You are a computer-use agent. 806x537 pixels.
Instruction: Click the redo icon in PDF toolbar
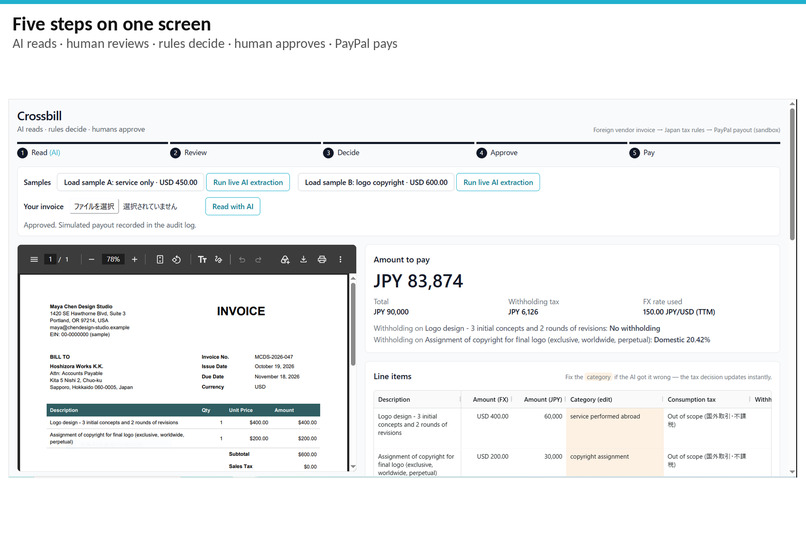[258, 260]
